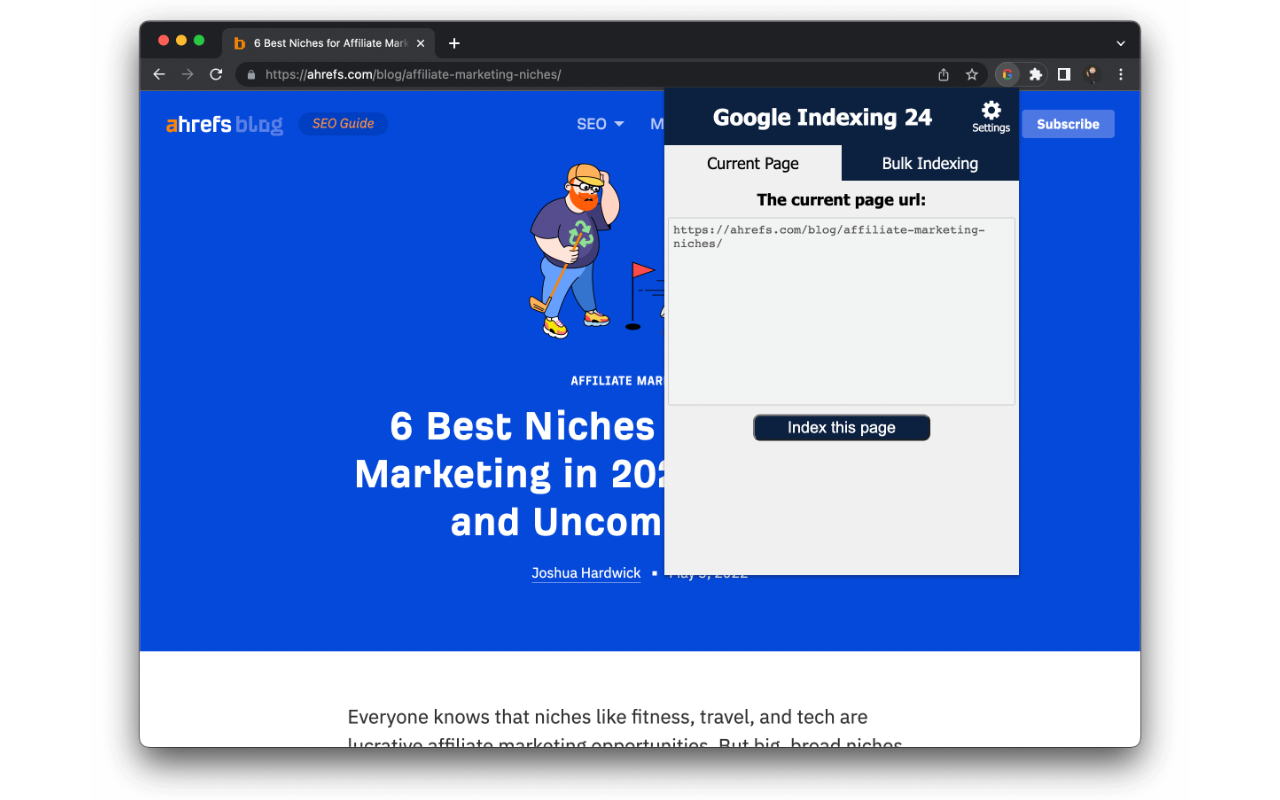The image size is (1280, 800).
Task: Bookmark the page via the star icon
Action: pyautogui.click(x=972, y=74)
